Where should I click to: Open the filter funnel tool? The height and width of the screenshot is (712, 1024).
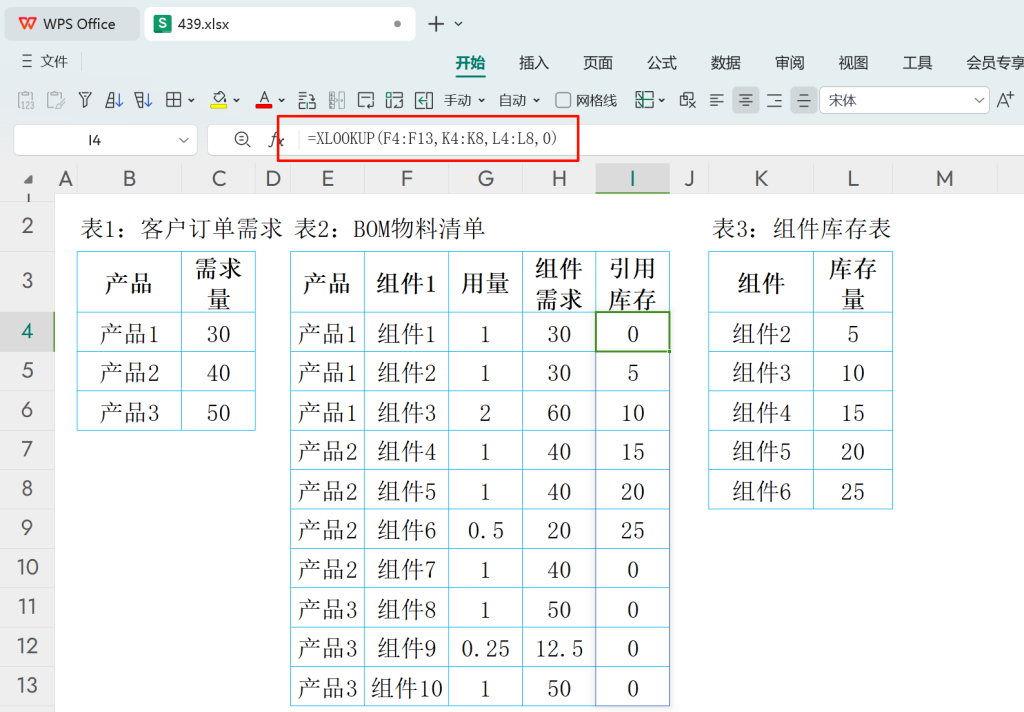(85, 100)
